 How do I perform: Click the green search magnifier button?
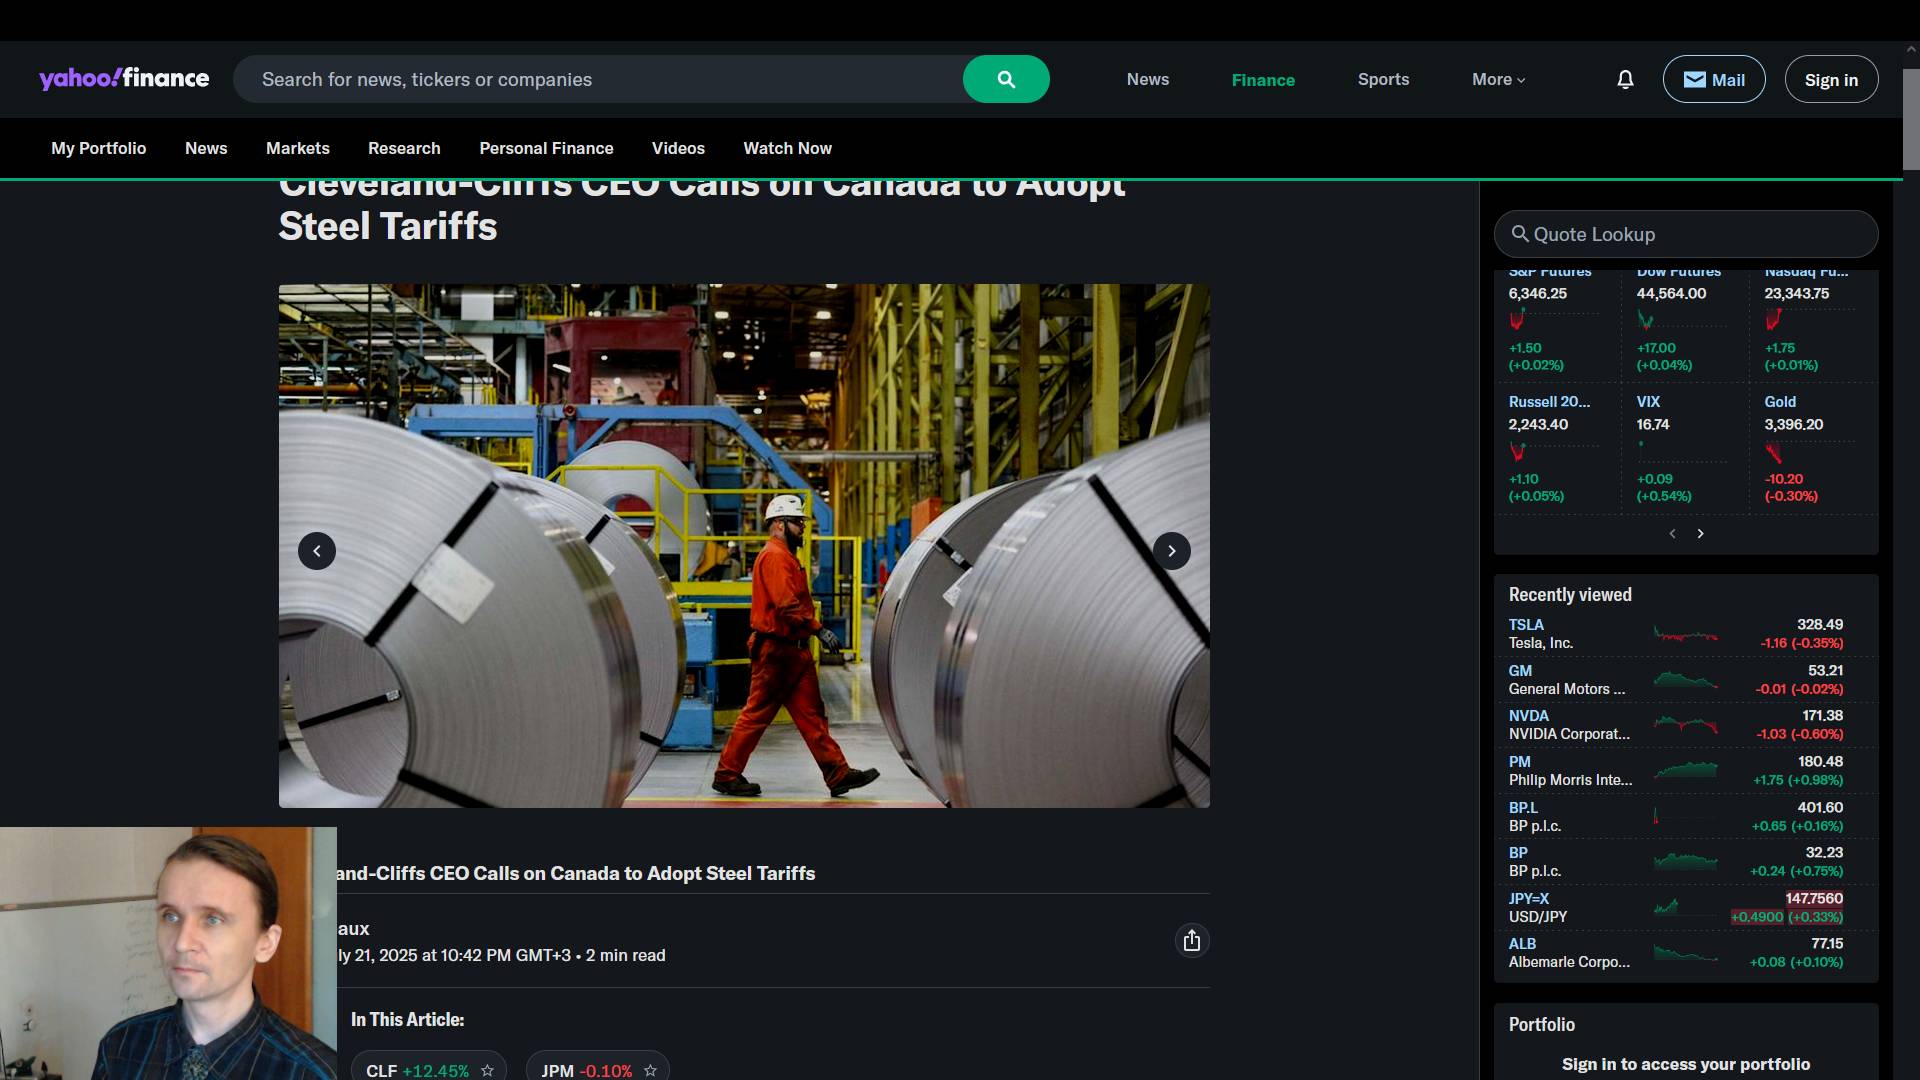[1005, 79]
